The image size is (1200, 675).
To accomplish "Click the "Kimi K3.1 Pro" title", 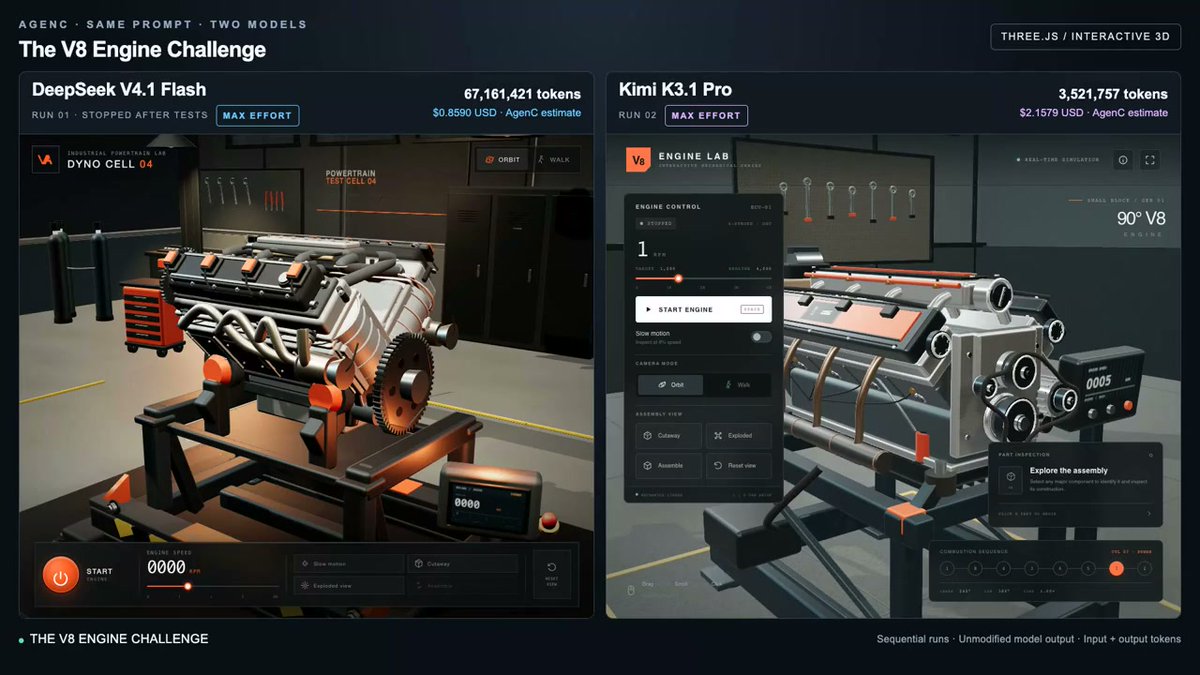I will 675,89.
